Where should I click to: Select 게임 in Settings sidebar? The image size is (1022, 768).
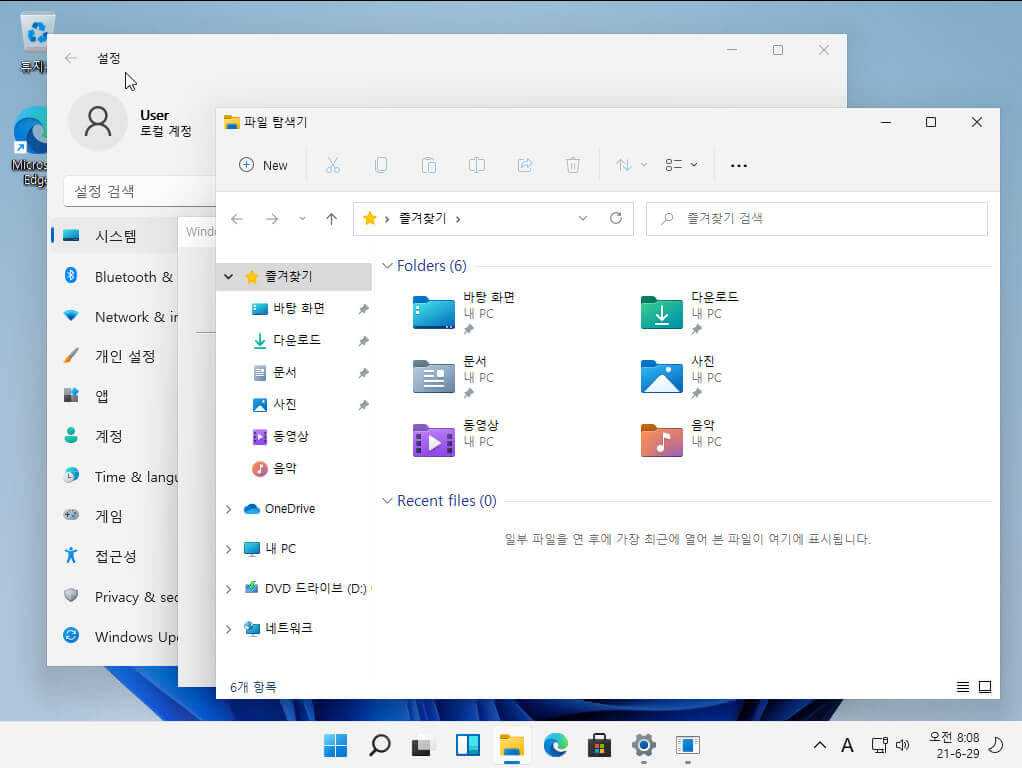(x=115, y=516)
